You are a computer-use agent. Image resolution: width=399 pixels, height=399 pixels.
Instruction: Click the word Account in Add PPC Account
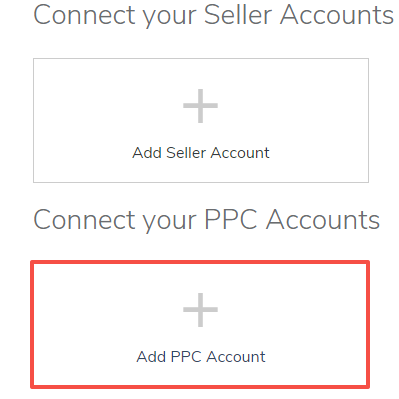click(236, 357)
